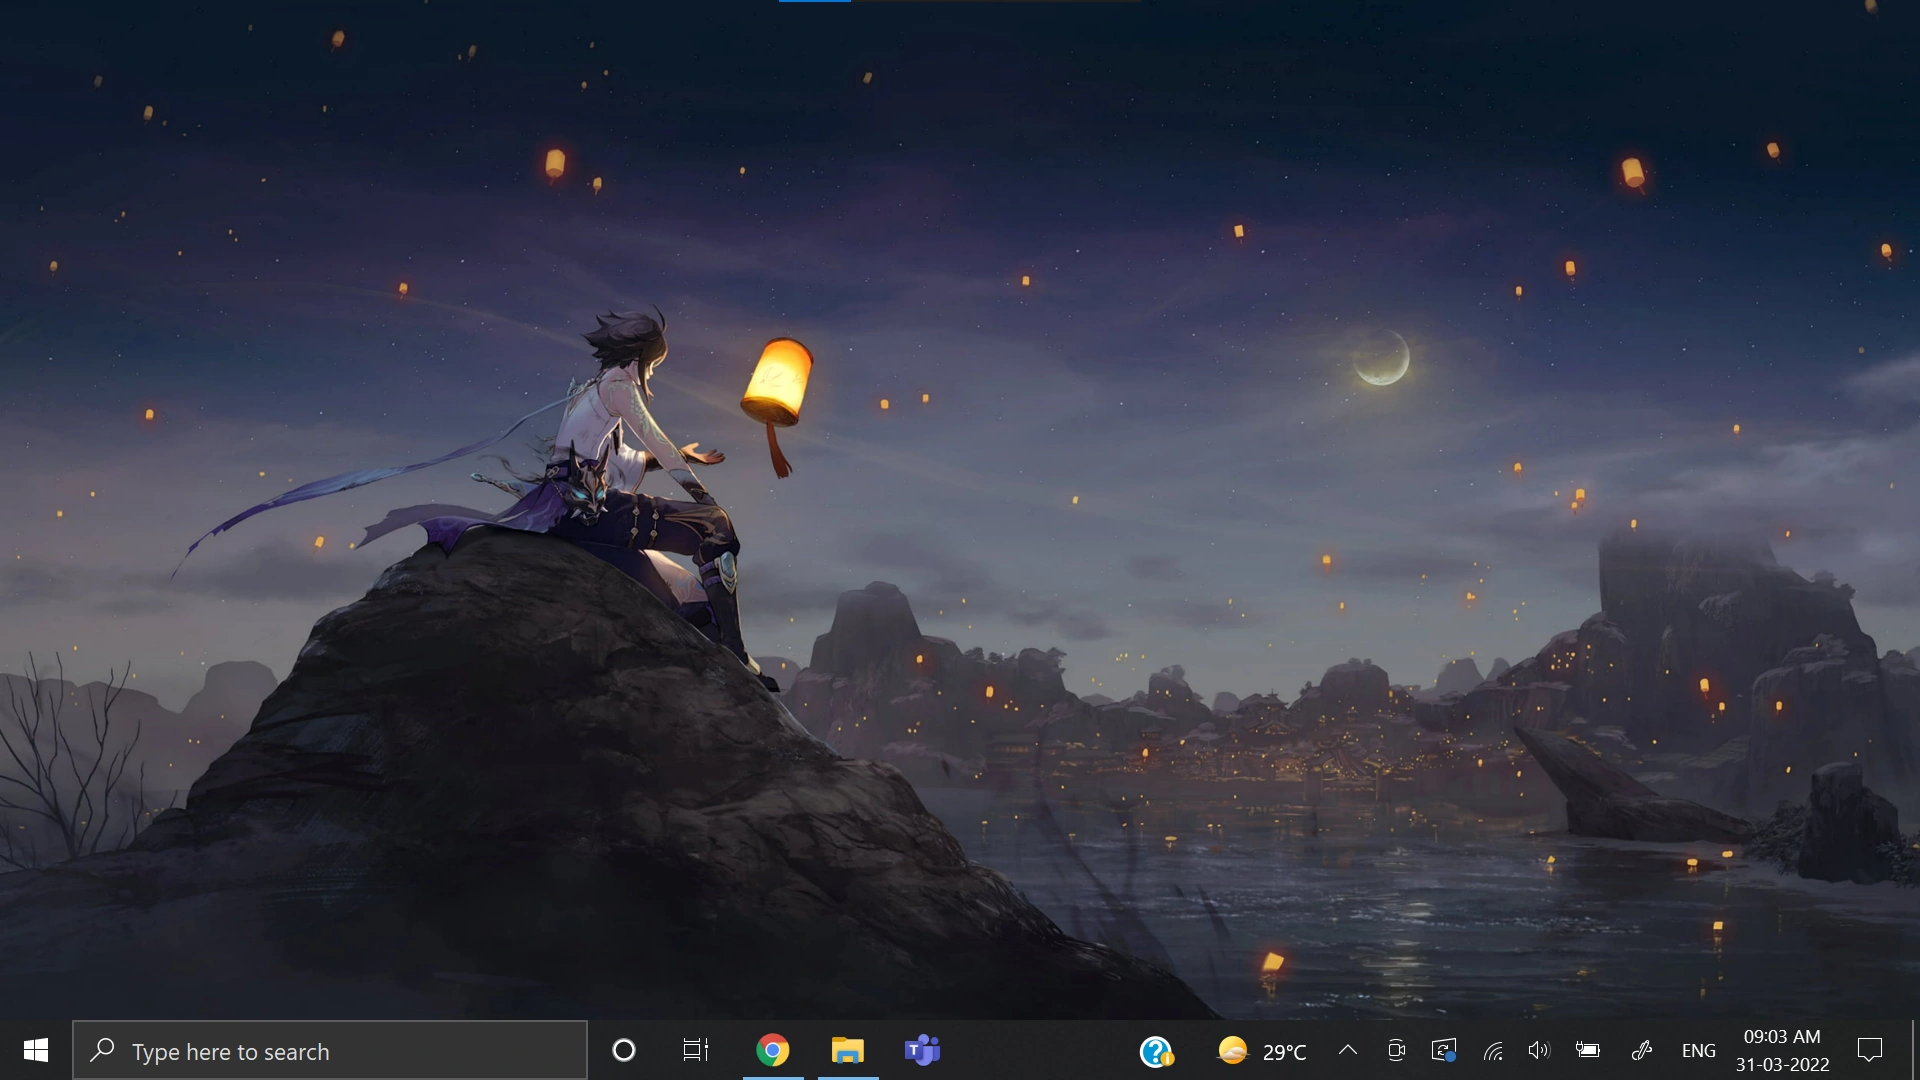This screenshot has height=1080, width=1920.
Task: Open the battery power status icon
Action: [1588, 1050]
